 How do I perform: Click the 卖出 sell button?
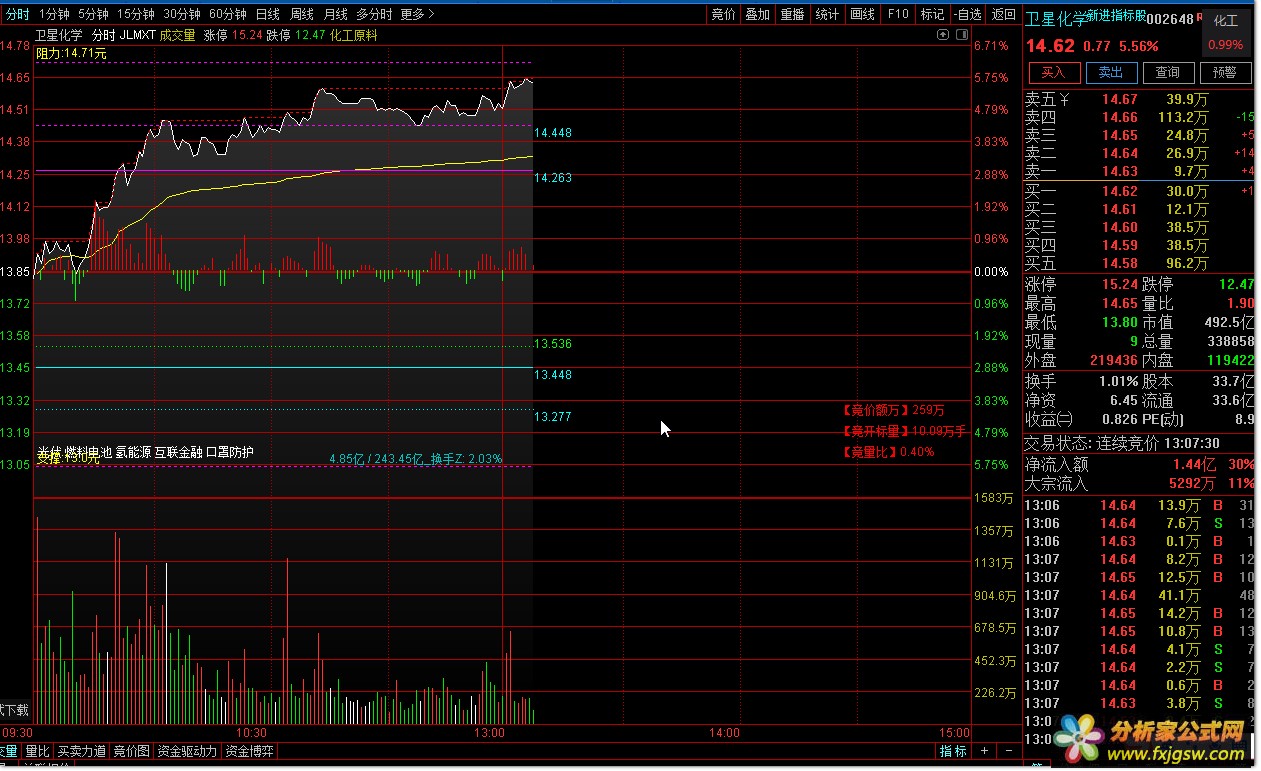pyautogui.click(x=1111, y=72)
